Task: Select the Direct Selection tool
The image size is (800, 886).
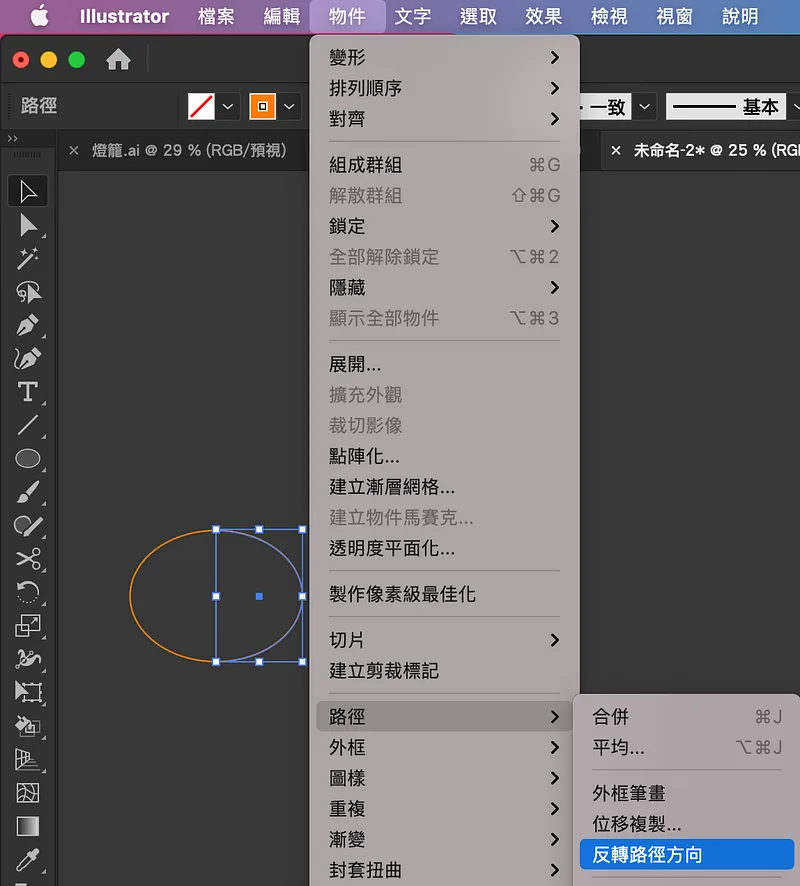Action: click(28, 225)
